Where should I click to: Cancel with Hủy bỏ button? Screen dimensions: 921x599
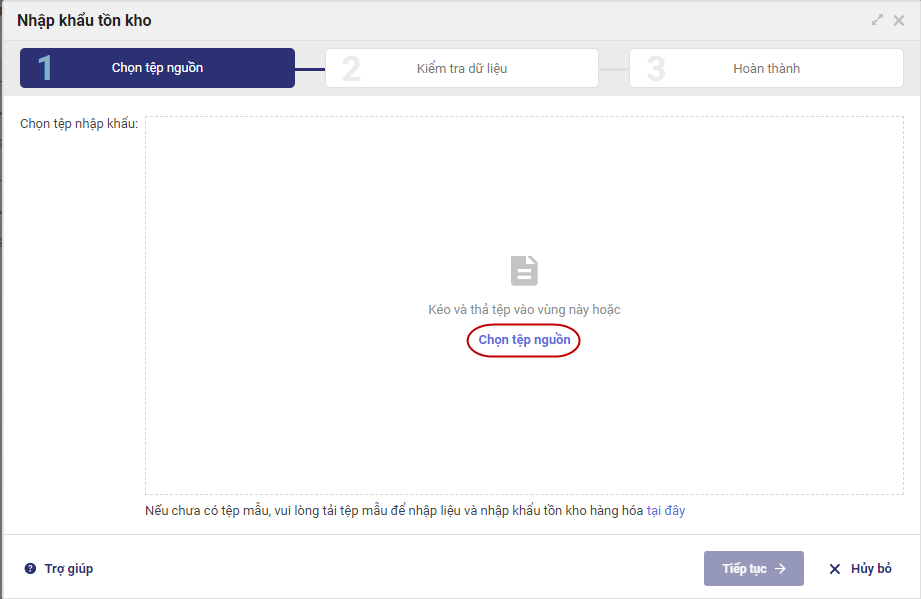pos(860,568)
